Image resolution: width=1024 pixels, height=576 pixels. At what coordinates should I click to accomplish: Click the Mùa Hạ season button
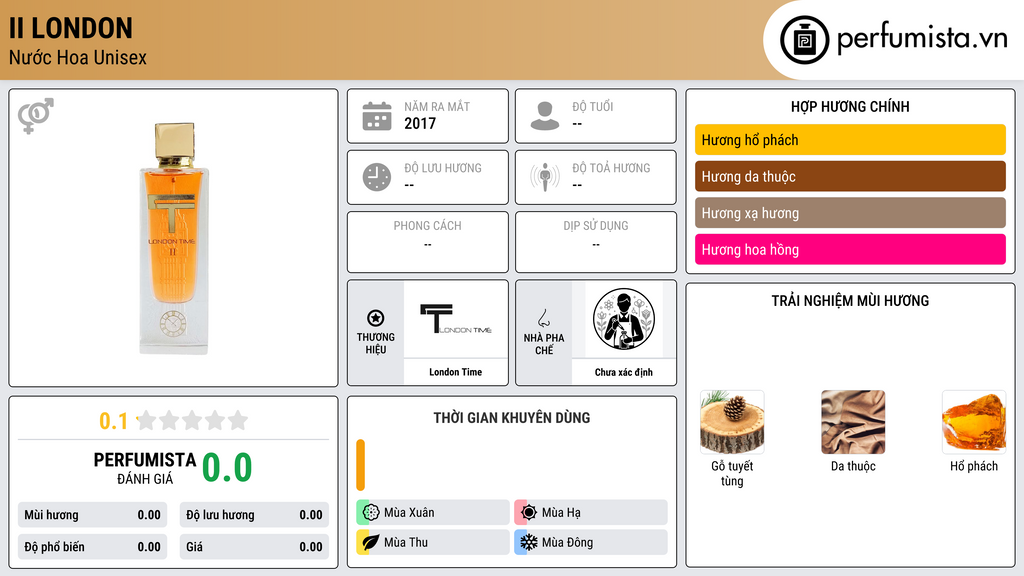click(591, 513)
